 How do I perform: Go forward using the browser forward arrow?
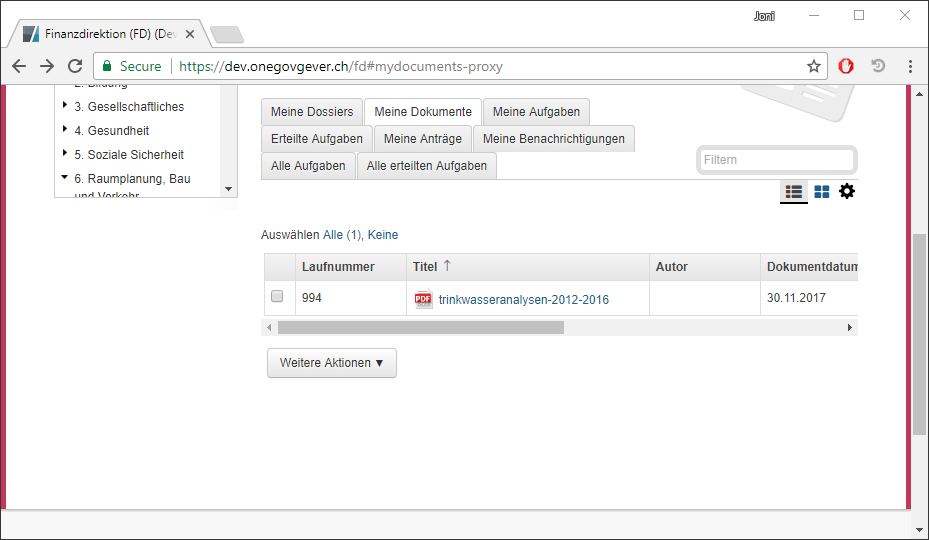(47, 66)
